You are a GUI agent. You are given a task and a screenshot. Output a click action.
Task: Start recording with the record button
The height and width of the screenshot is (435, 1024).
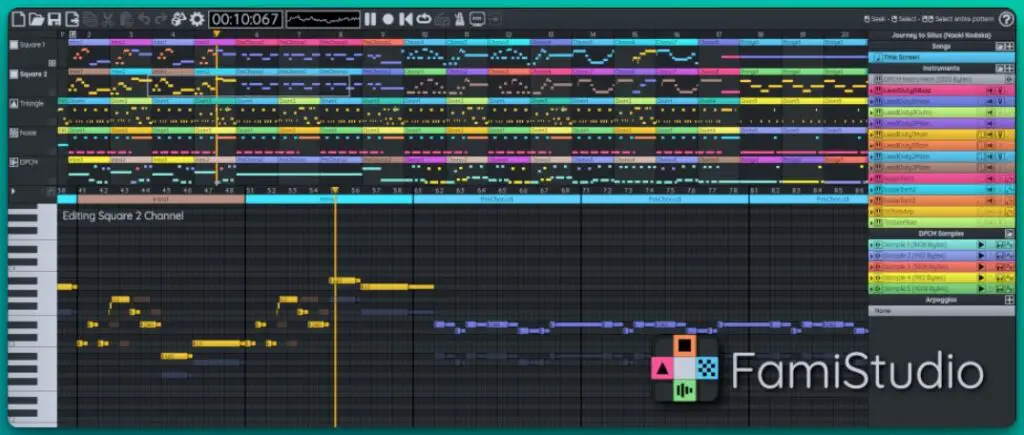tap(388, 19)
